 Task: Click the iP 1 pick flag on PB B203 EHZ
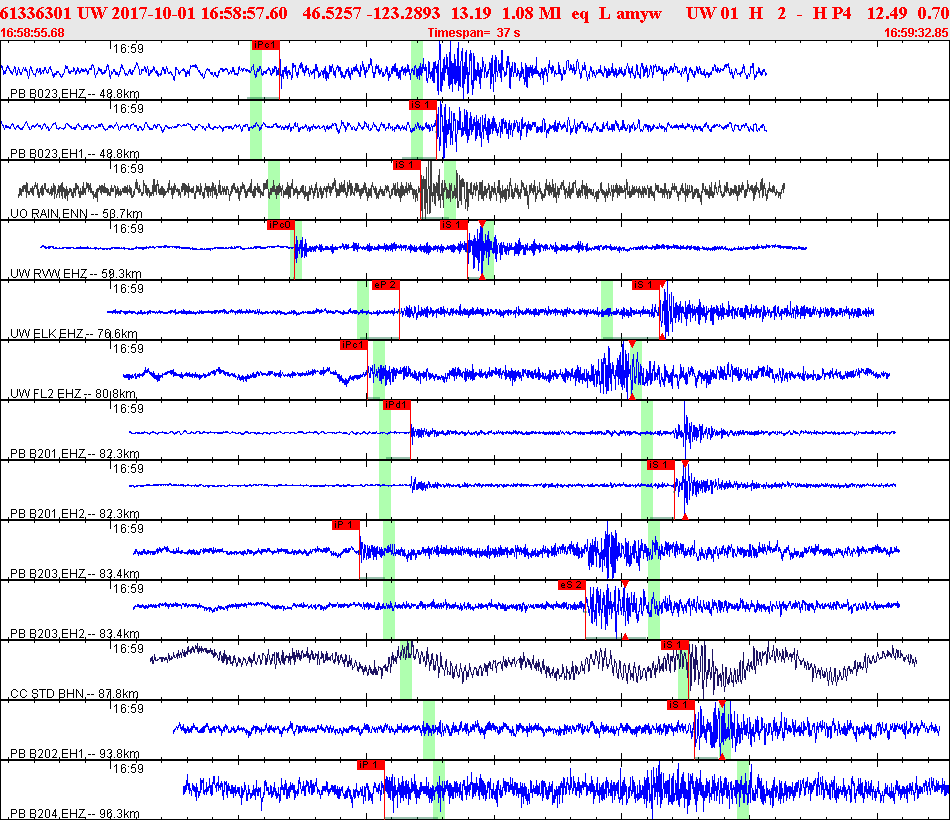tap(345, 525)
